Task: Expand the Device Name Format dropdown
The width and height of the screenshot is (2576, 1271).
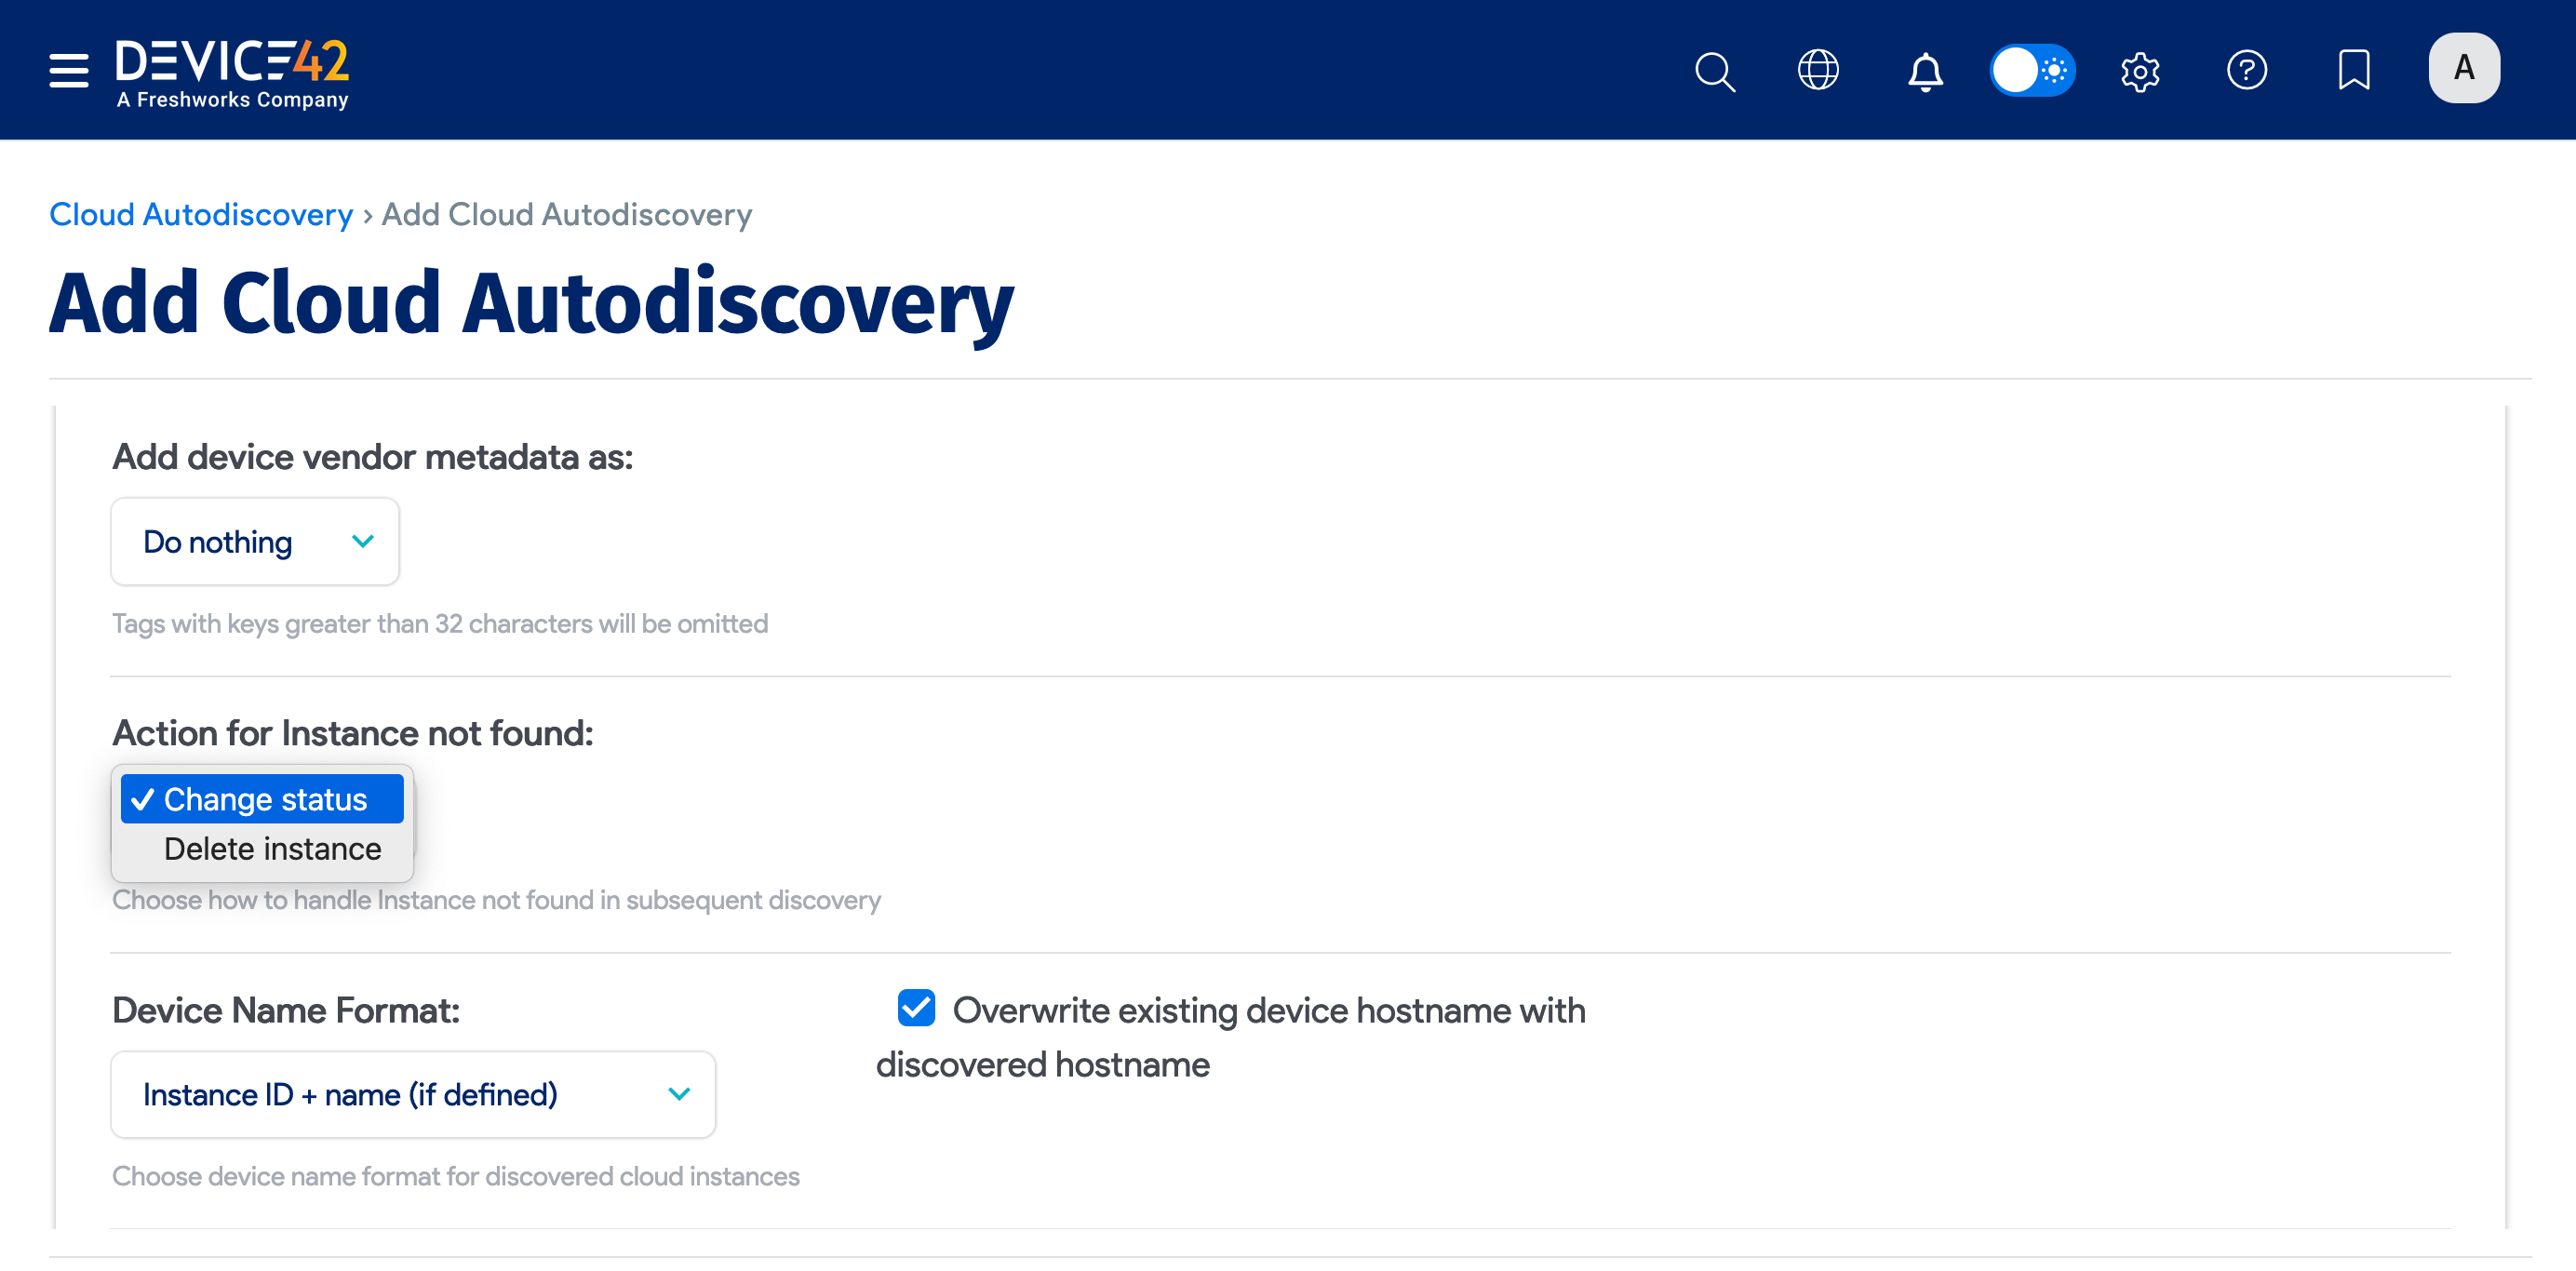Action: pyautogui.click(x=412, y=1094)
